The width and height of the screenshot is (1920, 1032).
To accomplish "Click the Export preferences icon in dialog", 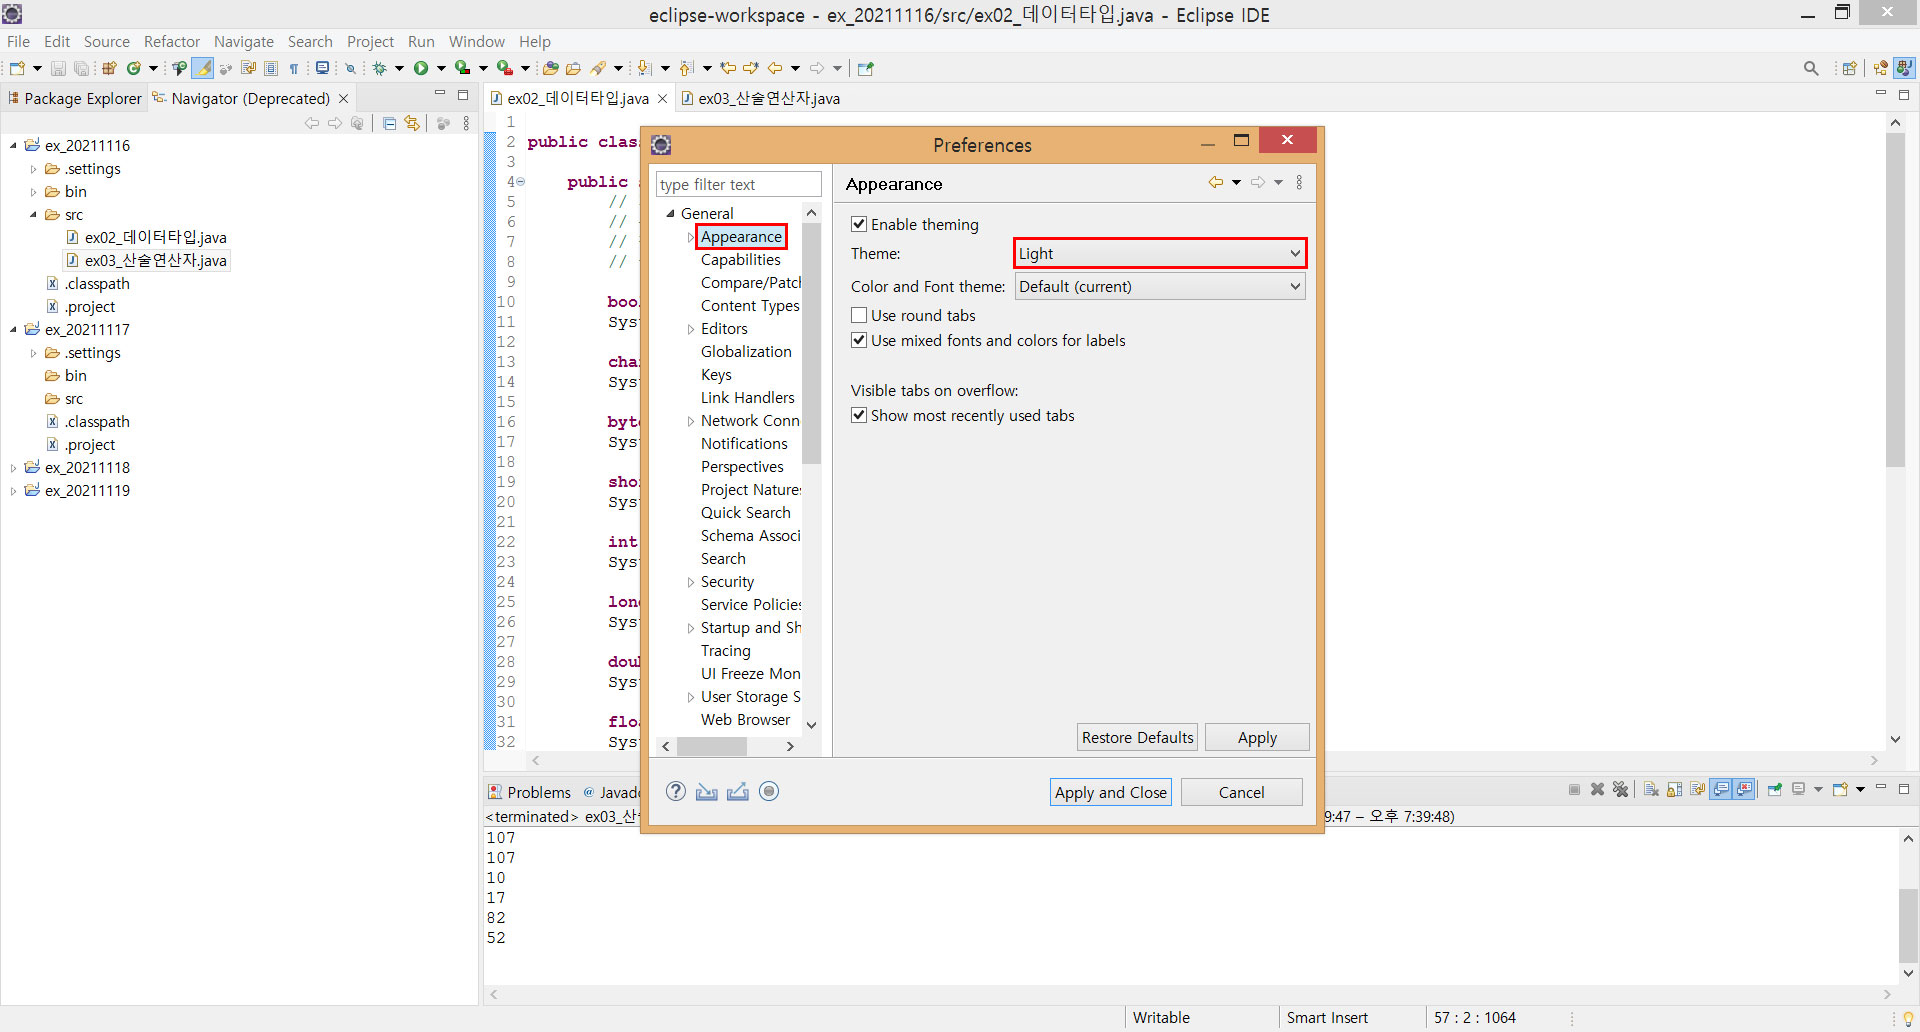I will coord(738,792).
